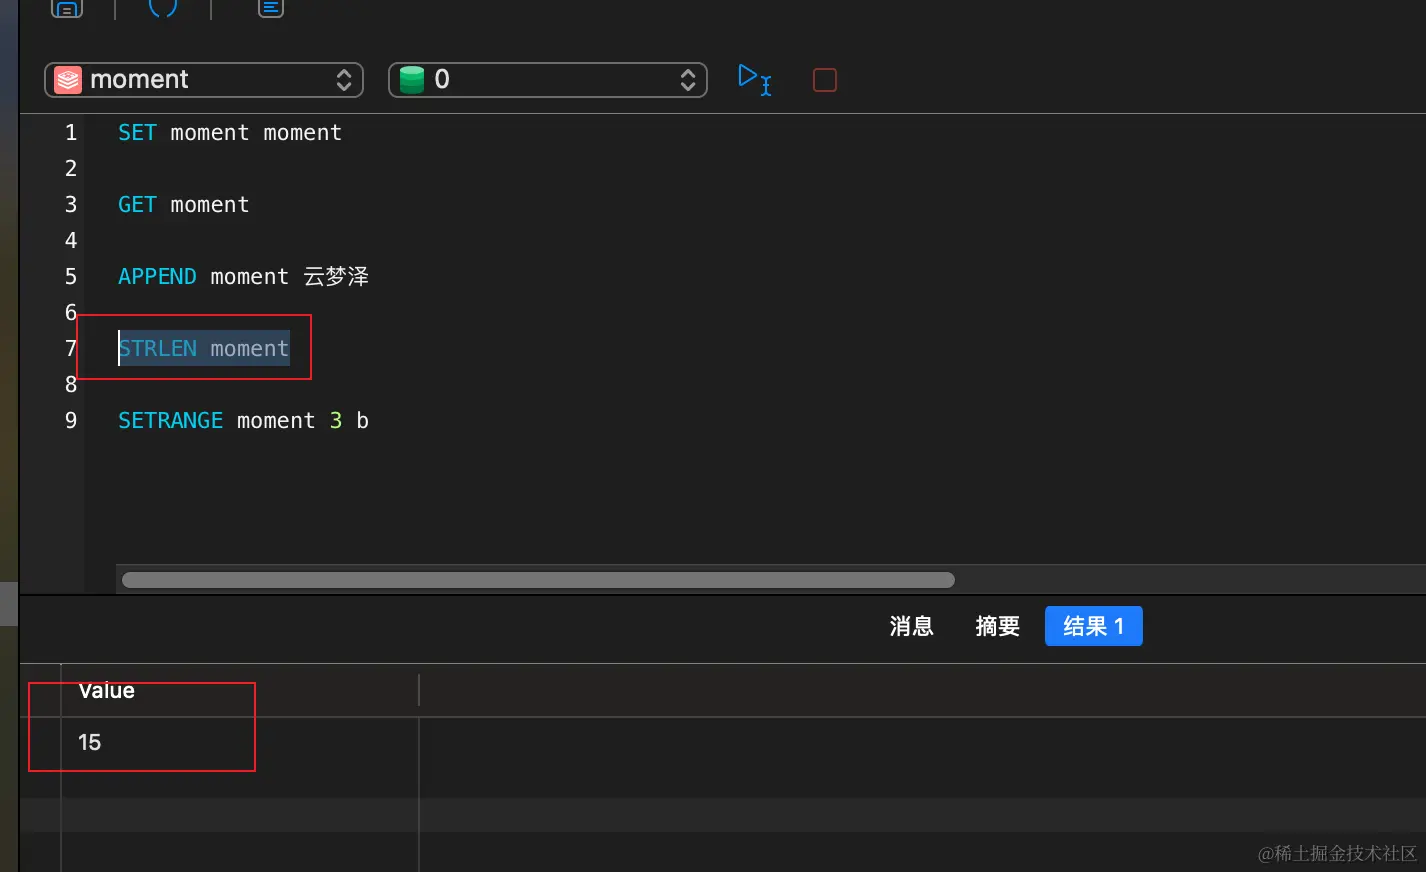This screenshot has width=1426, height=872.
Task: Open the moment connection dropdown
Action: pyautogui.click(x=204, y=80)
